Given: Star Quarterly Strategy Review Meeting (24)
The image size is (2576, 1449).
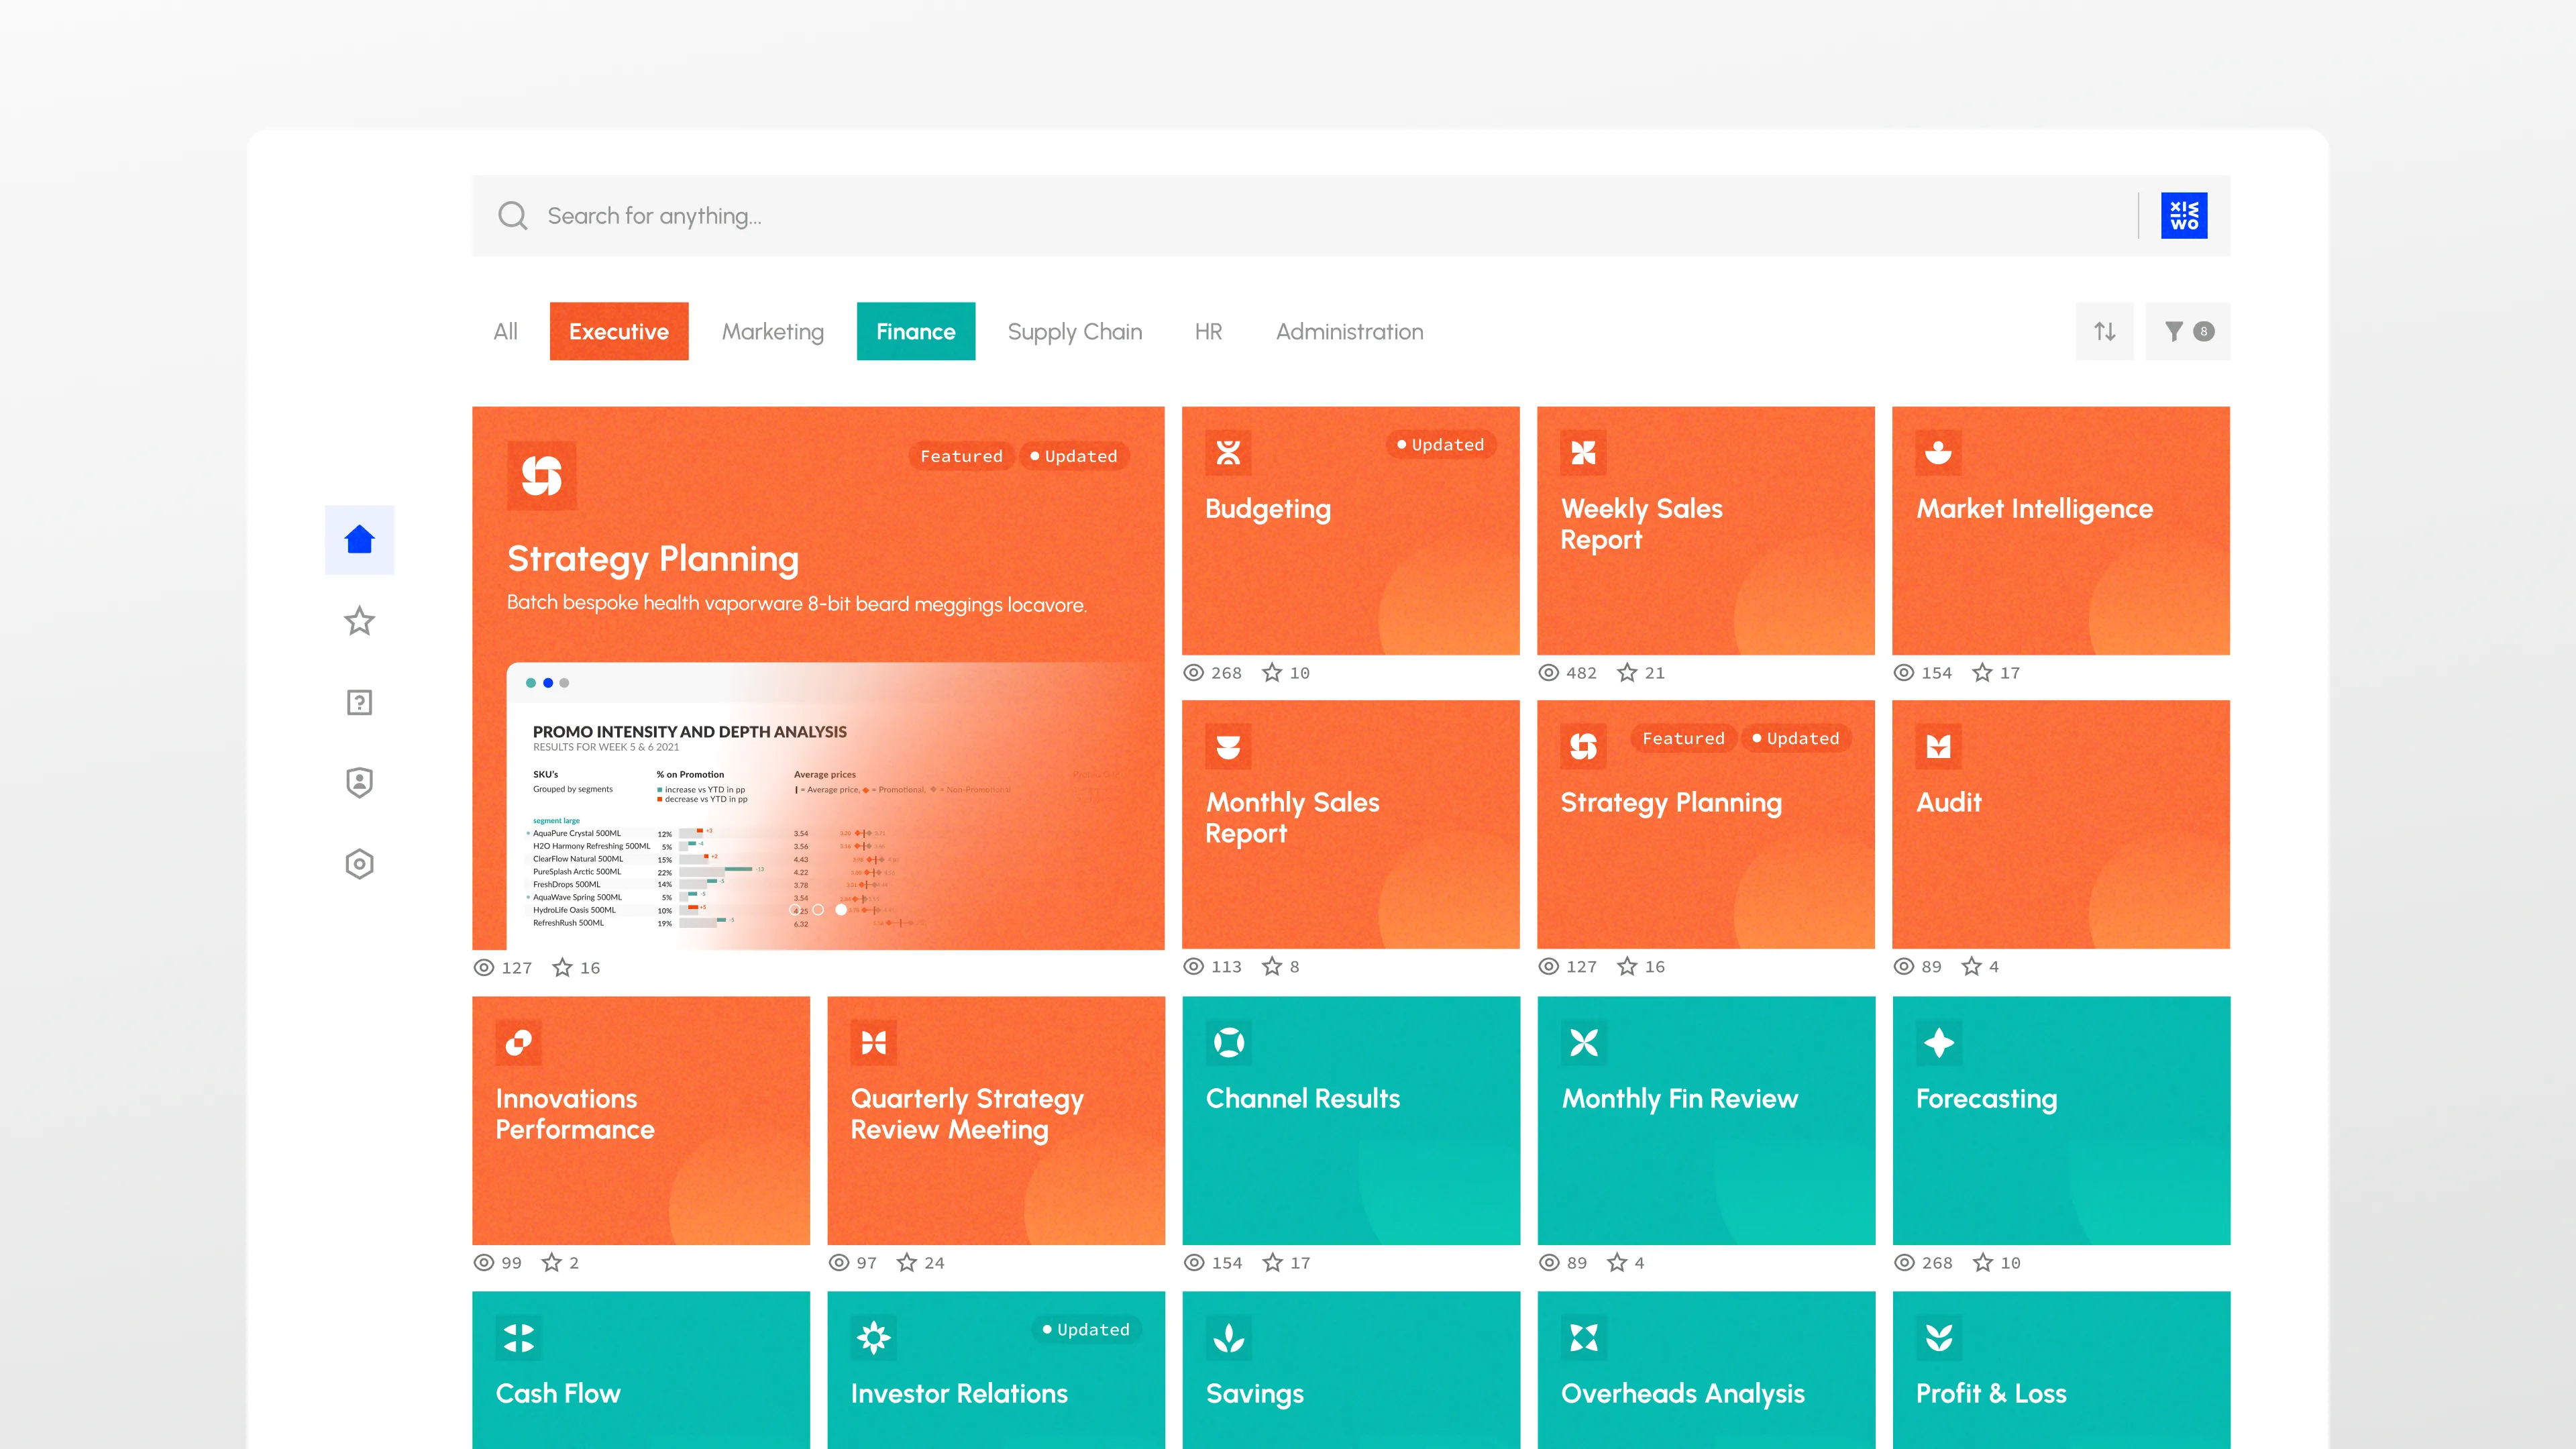Looking at the screenshot, I should pyautogui.click(x=906, y=1263).
